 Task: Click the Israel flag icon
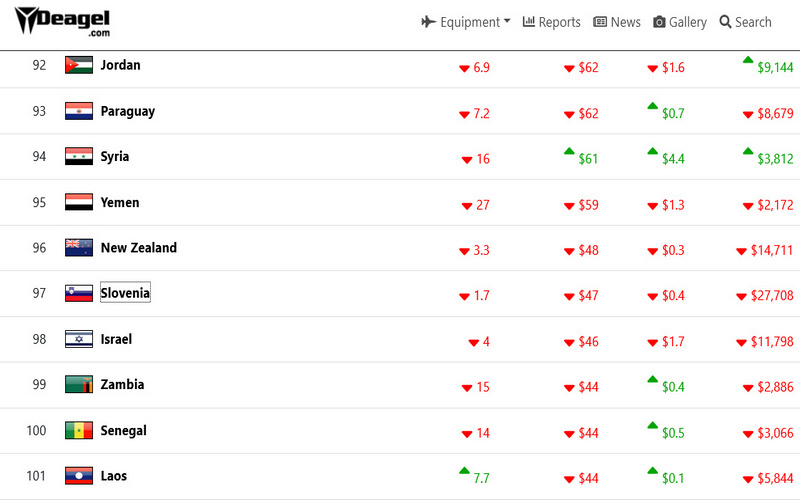pos(79,339)
